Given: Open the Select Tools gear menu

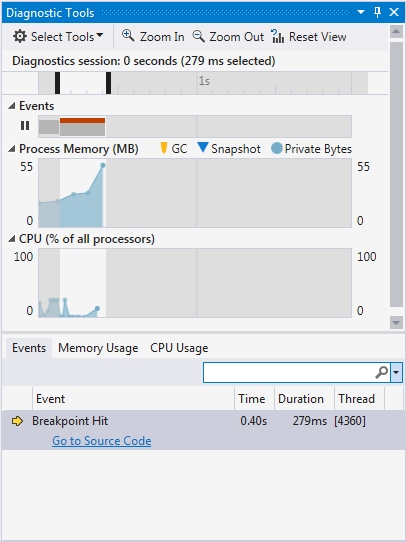Looking at the screenshot, I should point(58,37).
